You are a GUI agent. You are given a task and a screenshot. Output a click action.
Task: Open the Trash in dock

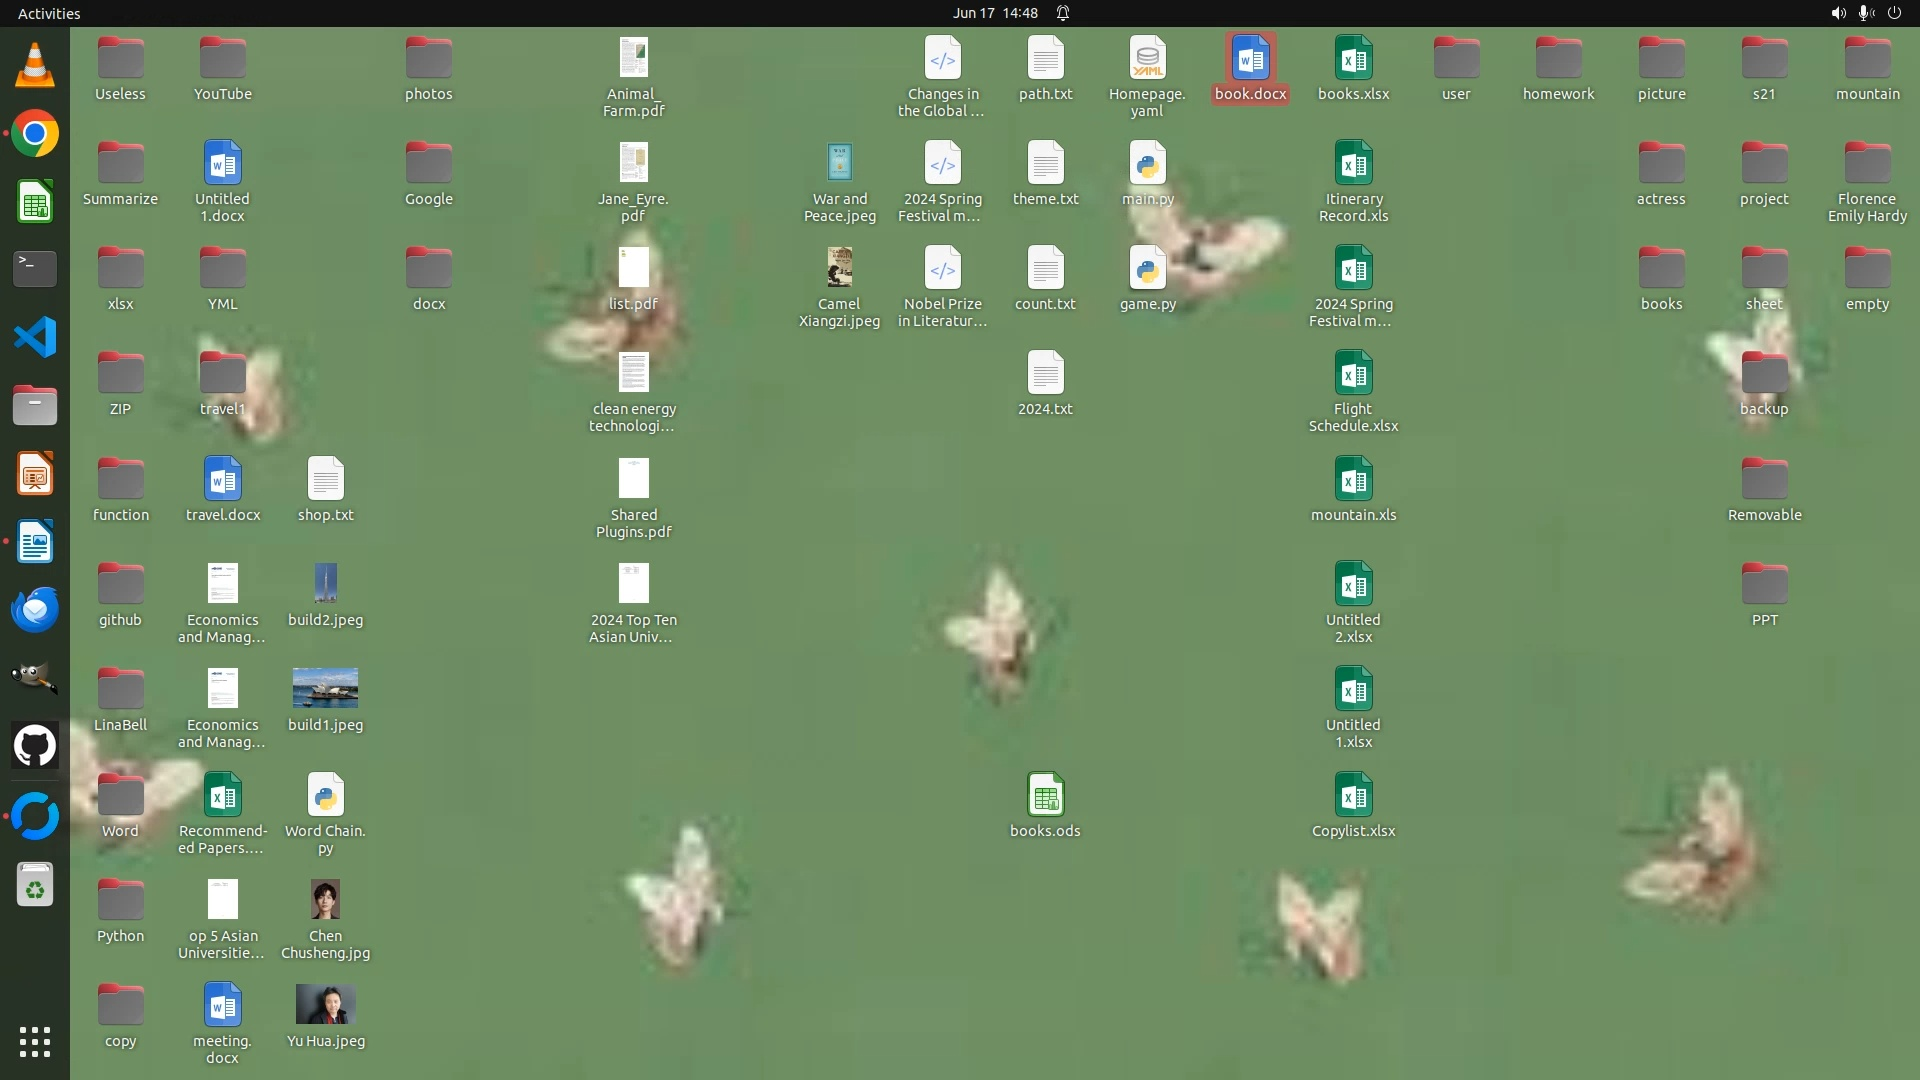35,885
